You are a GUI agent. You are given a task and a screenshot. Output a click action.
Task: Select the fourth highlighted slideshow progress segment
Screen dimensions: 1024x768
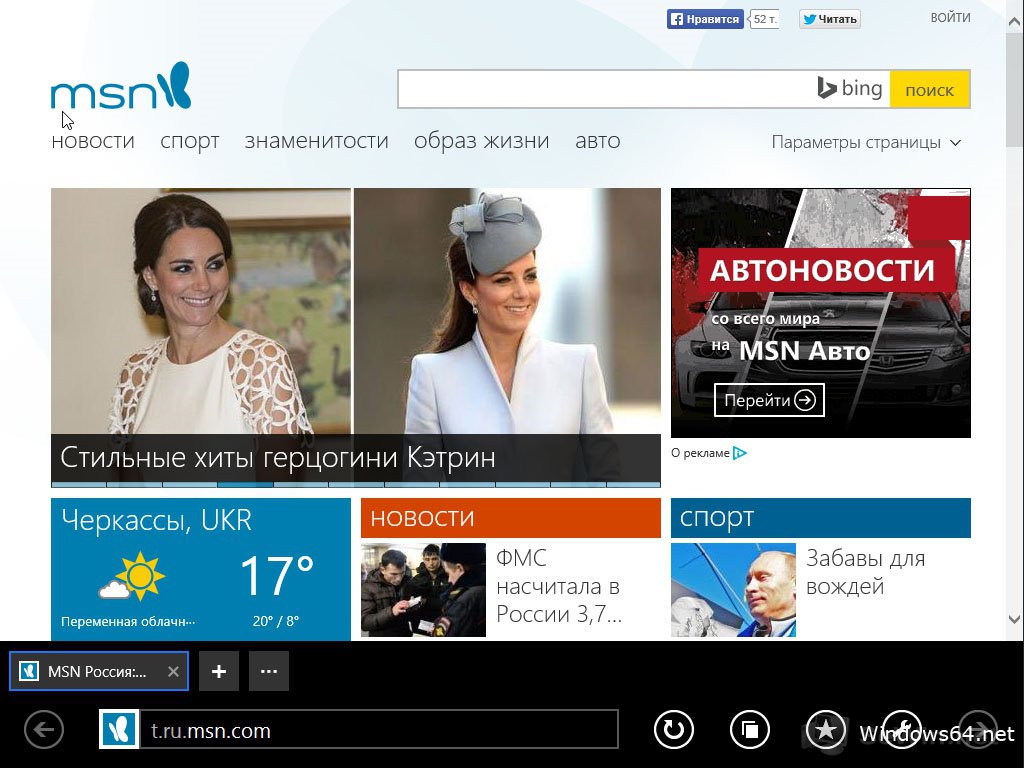tap(245, 485)
